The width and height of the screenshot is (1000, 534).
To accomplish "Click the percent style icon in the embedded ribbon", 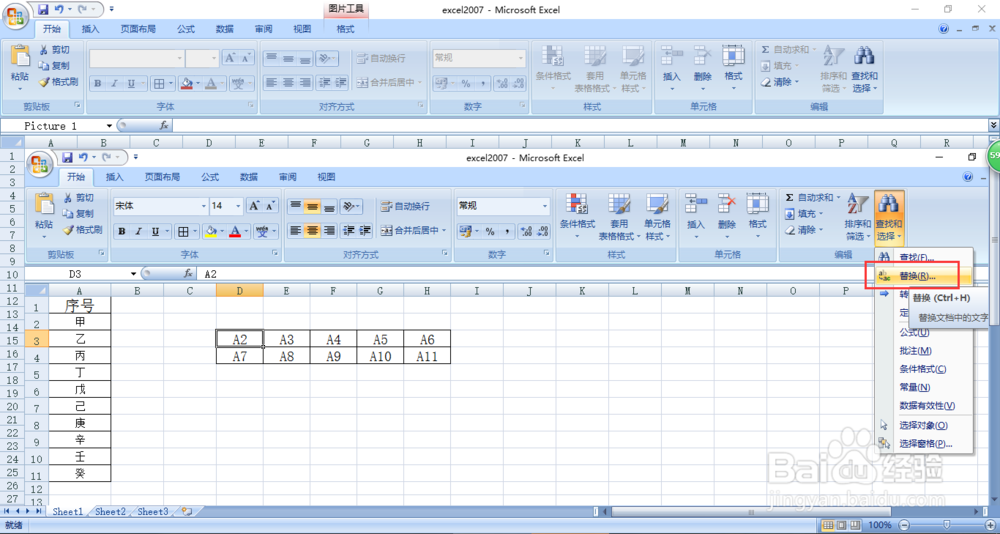I will (490, 231).
